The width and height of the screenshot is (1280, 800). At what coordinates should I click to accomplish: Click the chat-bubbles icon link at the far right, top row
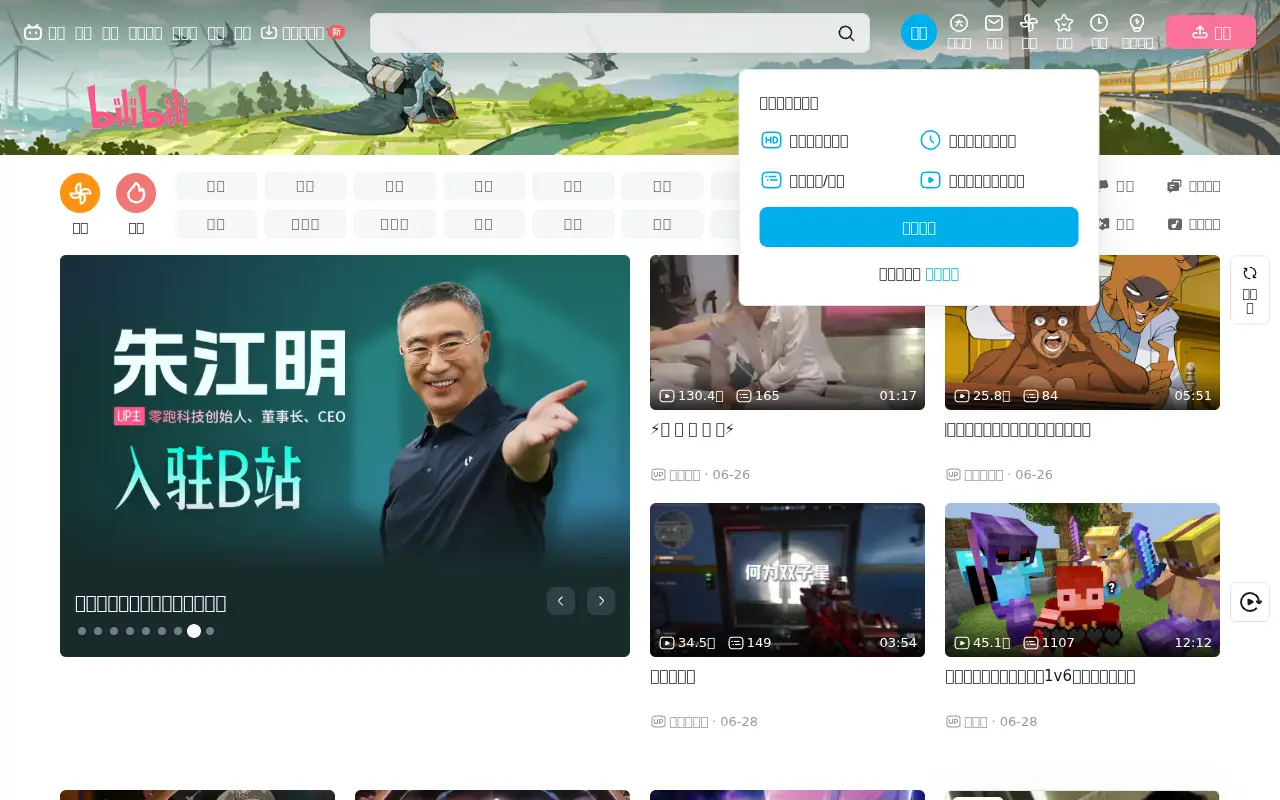[1194, 186]
